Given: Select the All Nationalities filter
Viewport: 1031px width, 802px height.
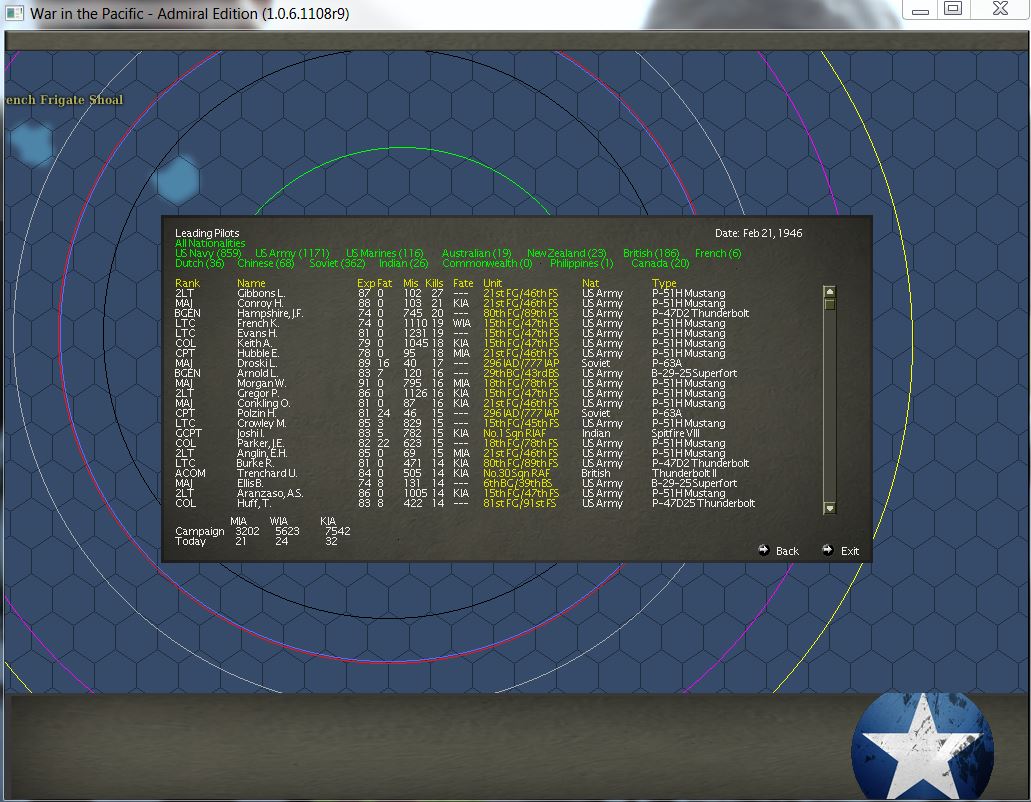Looking at the screenshot, I should tap(210, 243).
